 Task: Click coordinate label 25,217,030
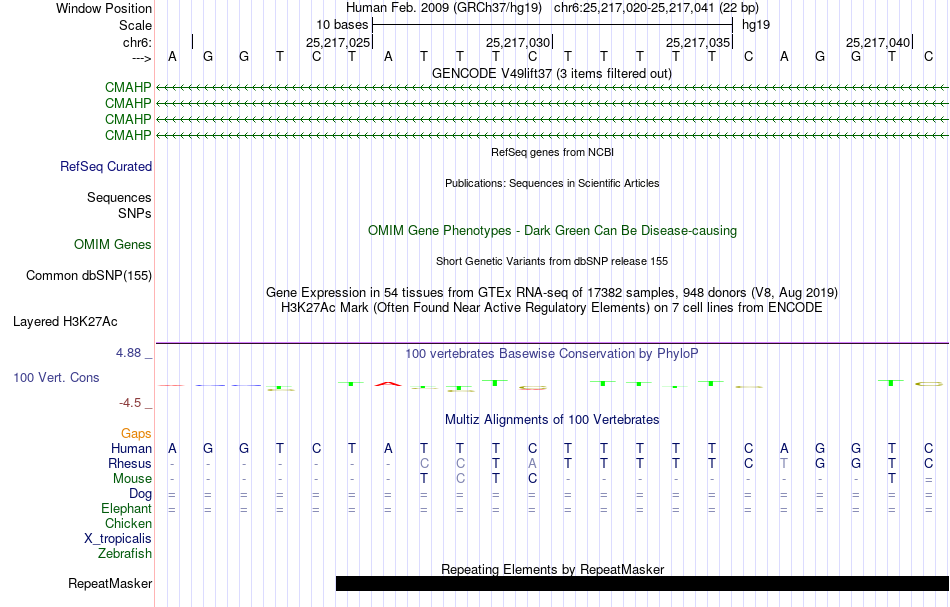[x=517, y=42]
